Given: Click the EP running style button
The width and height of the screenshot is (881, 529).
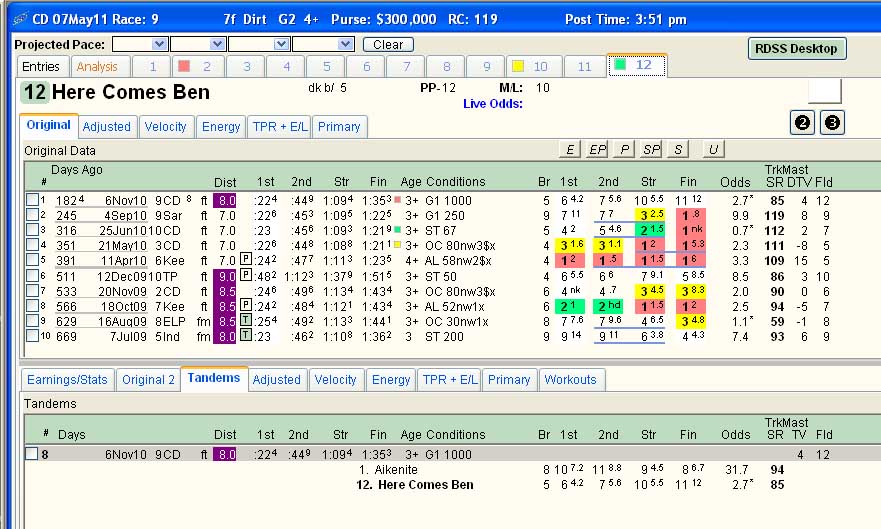Looking at the screenshot, I should pos(597,149).
